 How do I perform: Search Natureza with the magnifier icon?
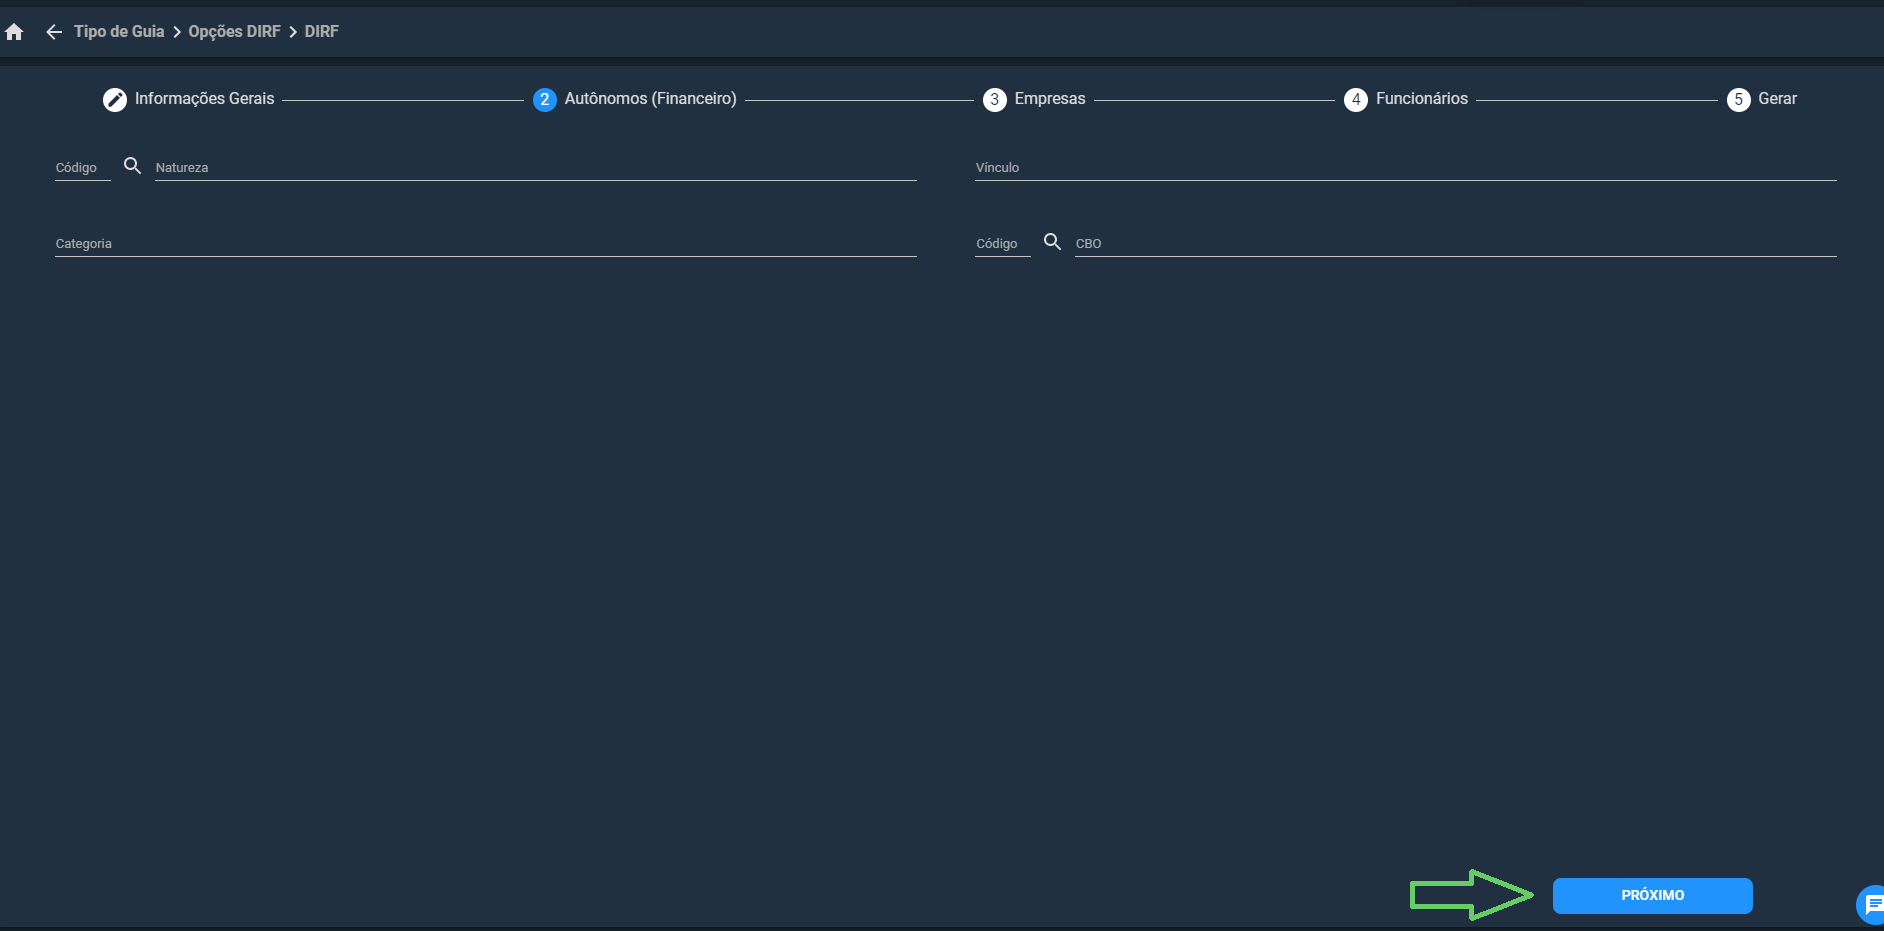(x=132, y=165)
